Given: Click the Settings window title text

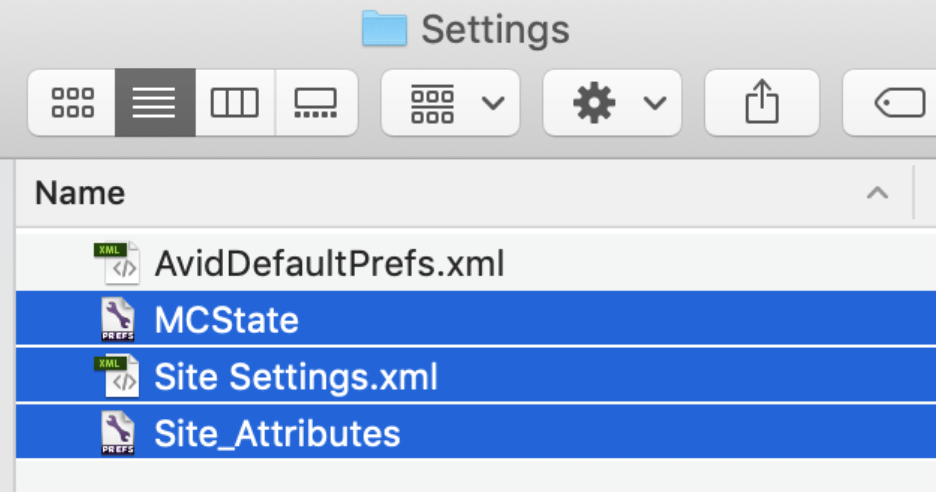Looking at the screenshot, I should [495, 30].
